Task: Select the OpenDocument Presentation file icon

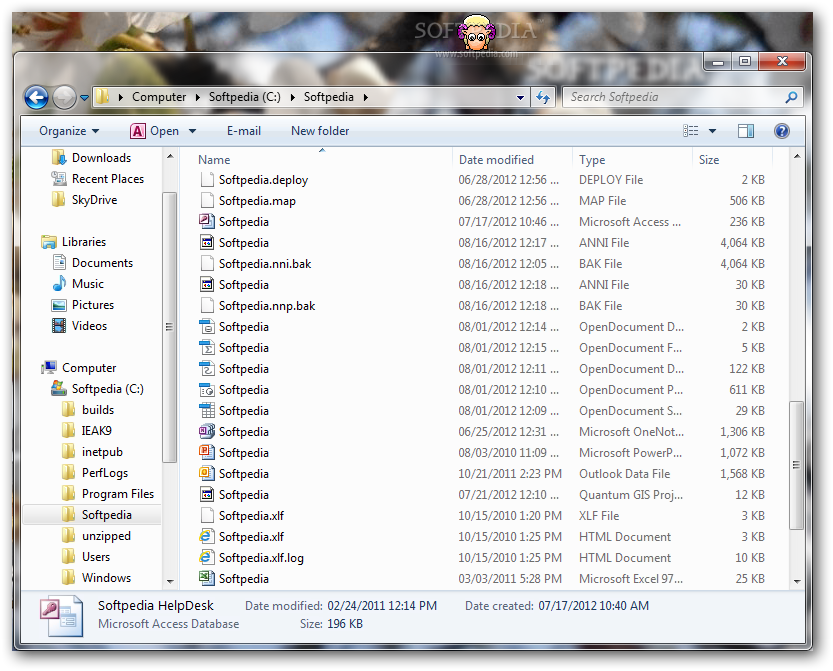Action: coord(207,389)
